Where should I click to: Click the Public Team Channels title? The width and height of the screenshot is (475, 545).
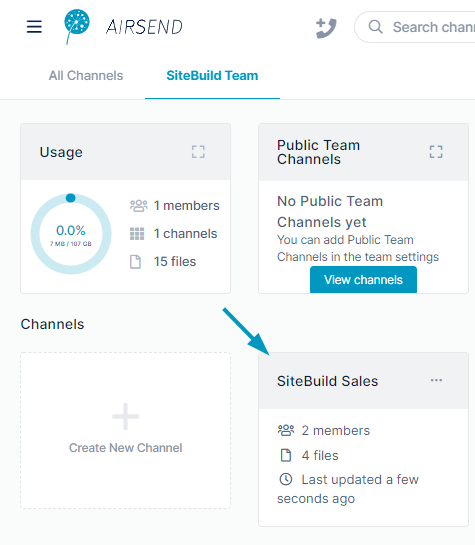tap(318, 152)
